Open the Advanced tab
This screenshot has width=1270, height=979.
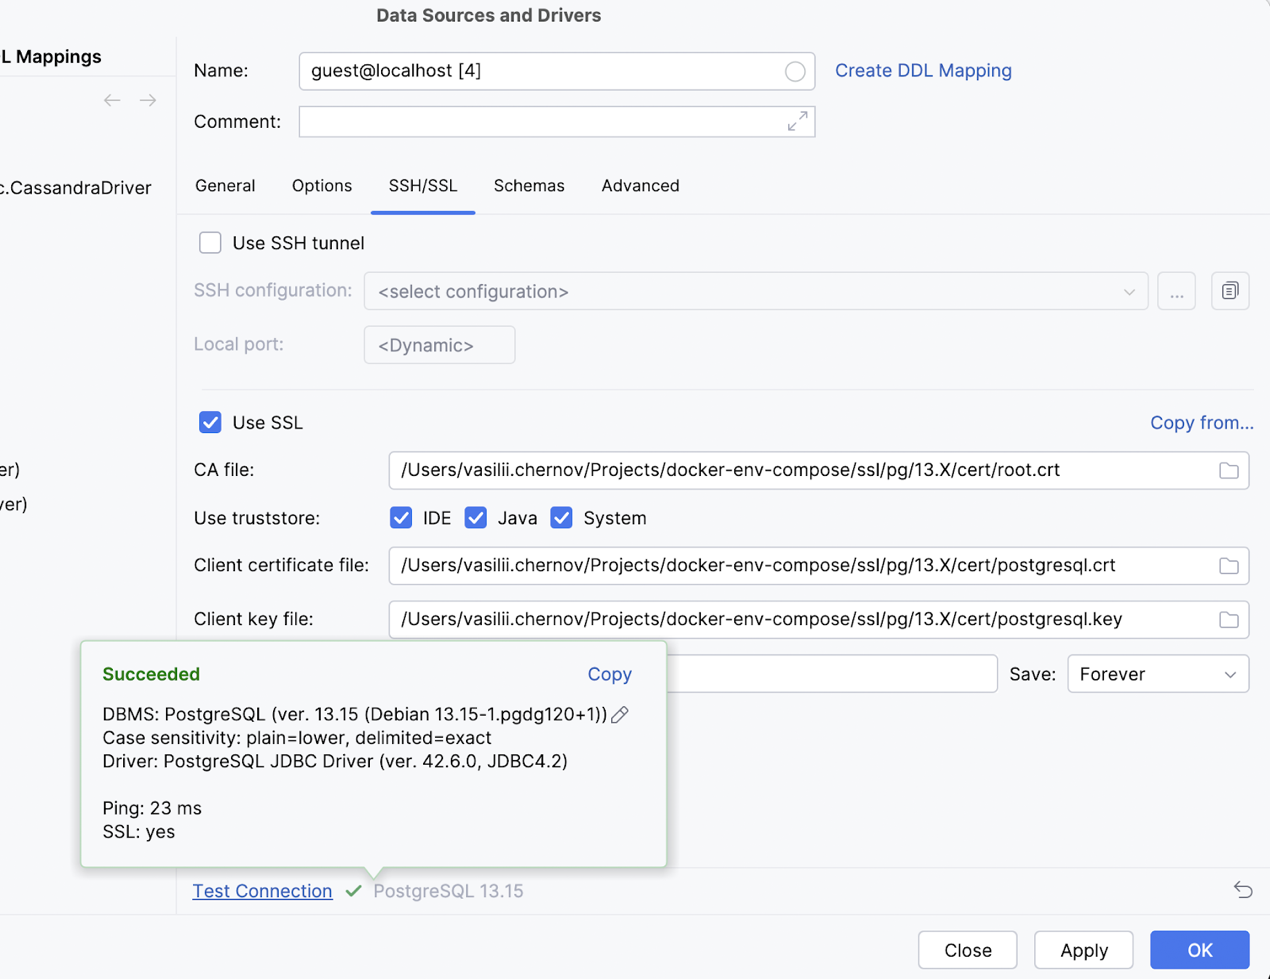click(x=640, y=186)
